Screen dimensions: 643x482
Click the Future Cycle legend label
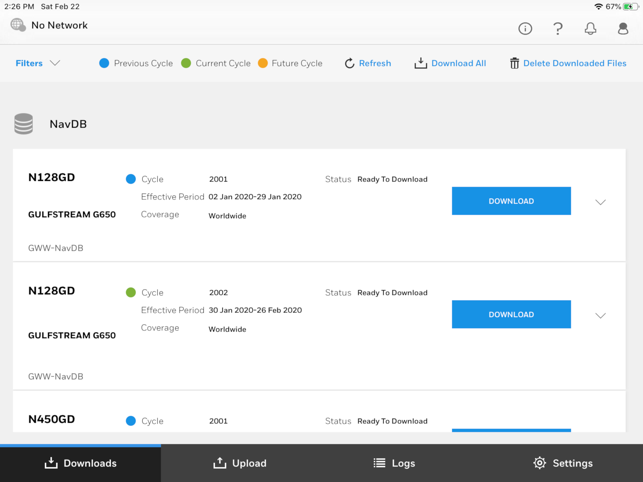tap(297, 63)
